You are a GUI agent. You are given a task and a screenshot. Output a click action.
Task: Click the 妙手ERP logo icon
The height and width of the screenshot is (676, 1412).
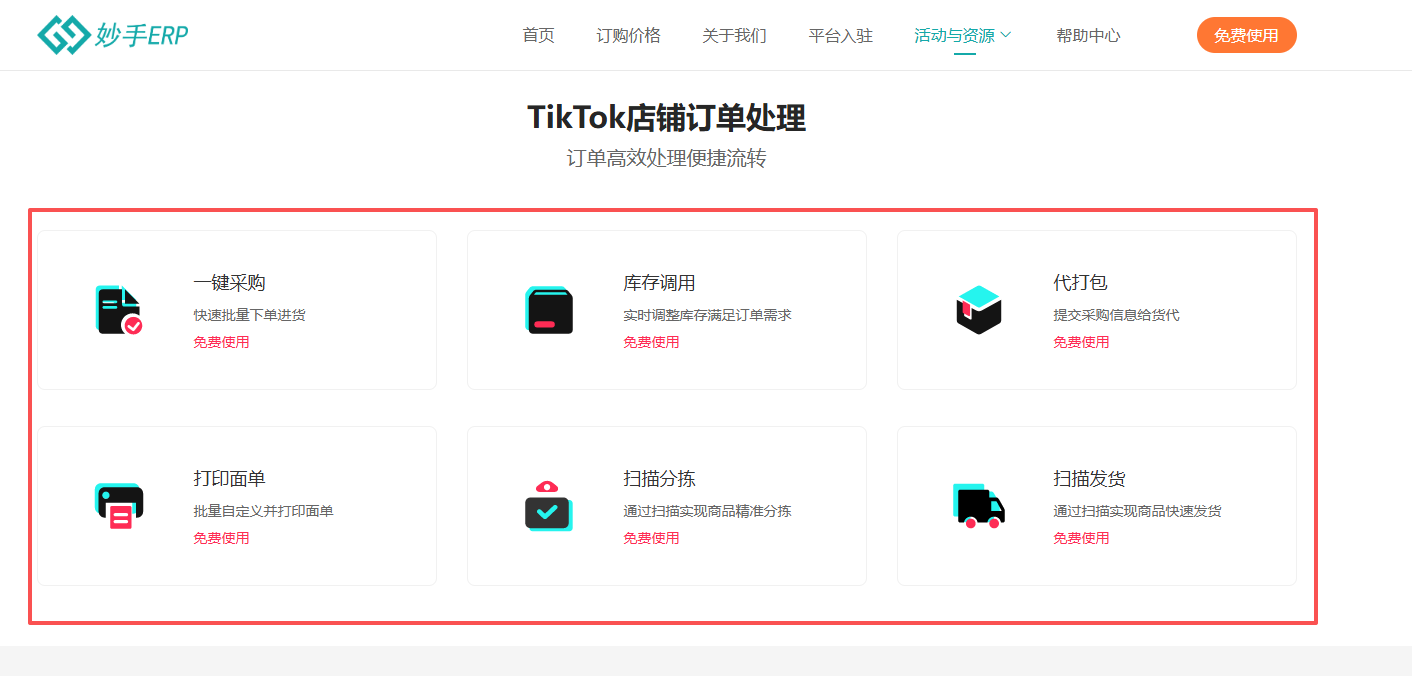click(64, 35)
